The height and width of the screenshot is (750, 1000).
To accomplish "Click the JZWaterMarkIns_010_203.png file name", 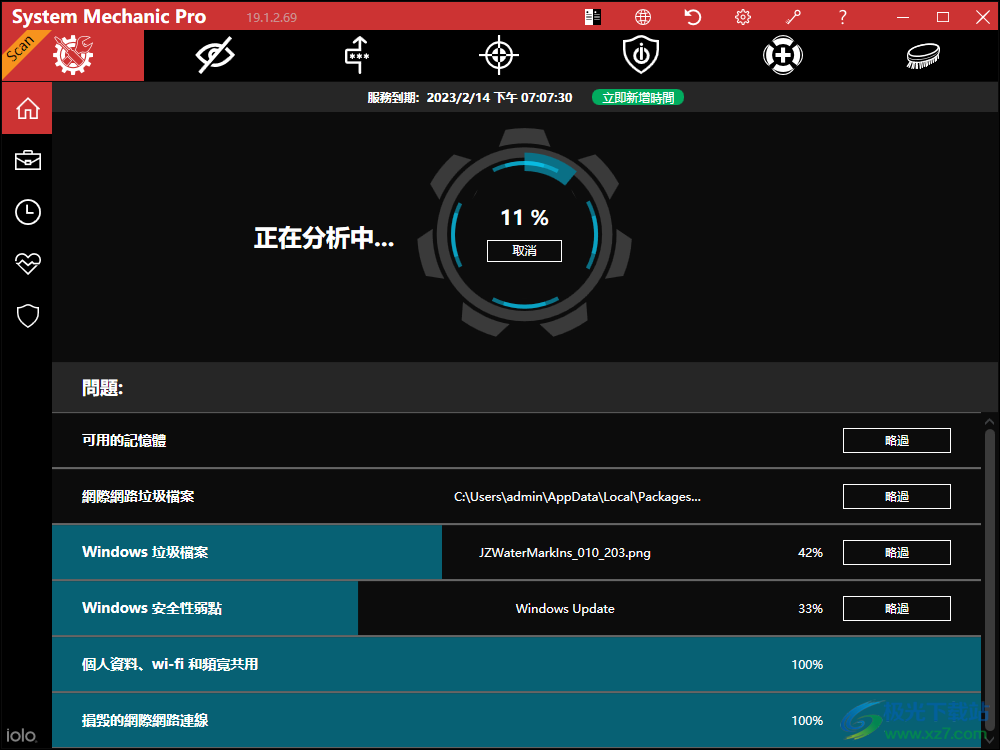I will [565, 553].
